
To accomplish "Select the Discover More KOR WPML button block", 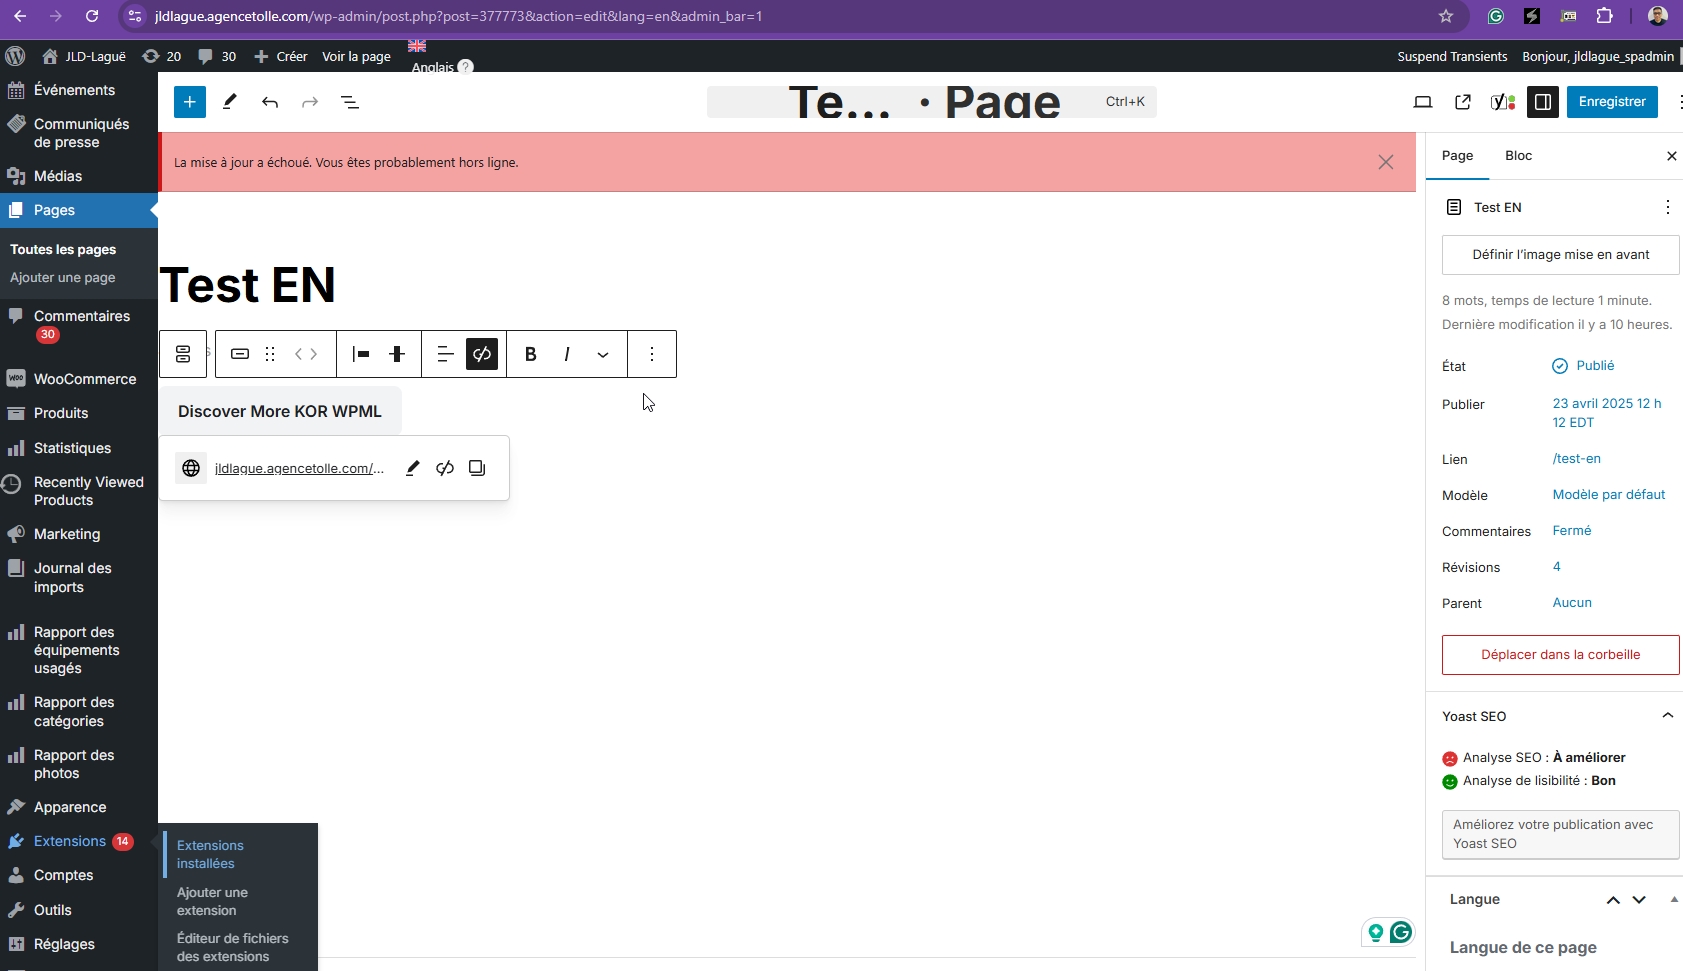I will tap(280, 411).
